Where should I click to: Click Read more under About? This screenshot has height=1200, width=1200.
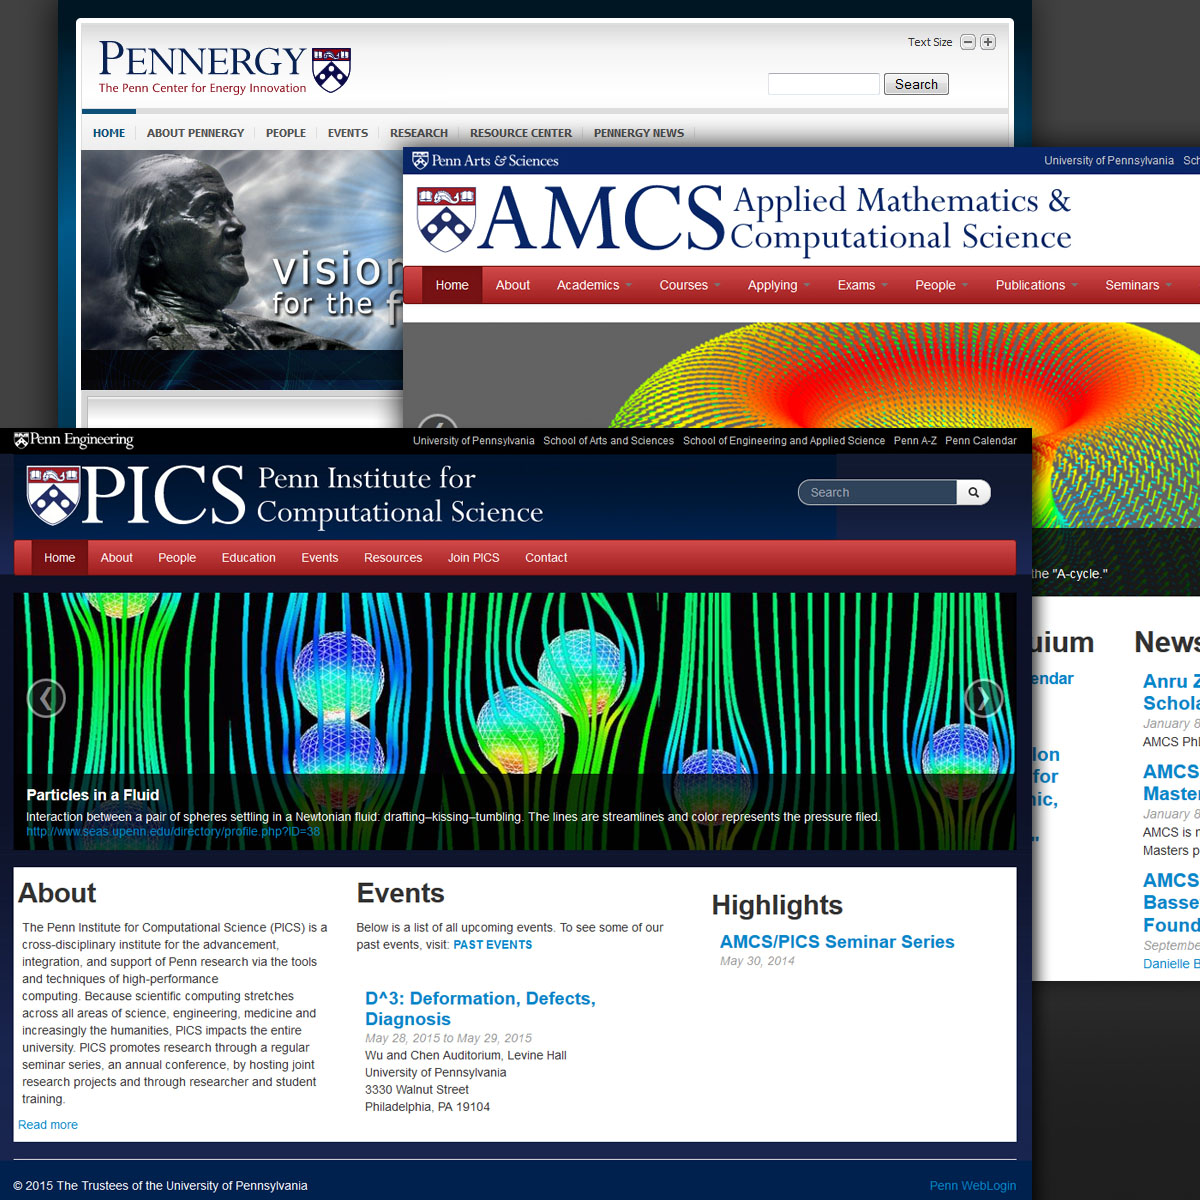tap(48, 1125)
